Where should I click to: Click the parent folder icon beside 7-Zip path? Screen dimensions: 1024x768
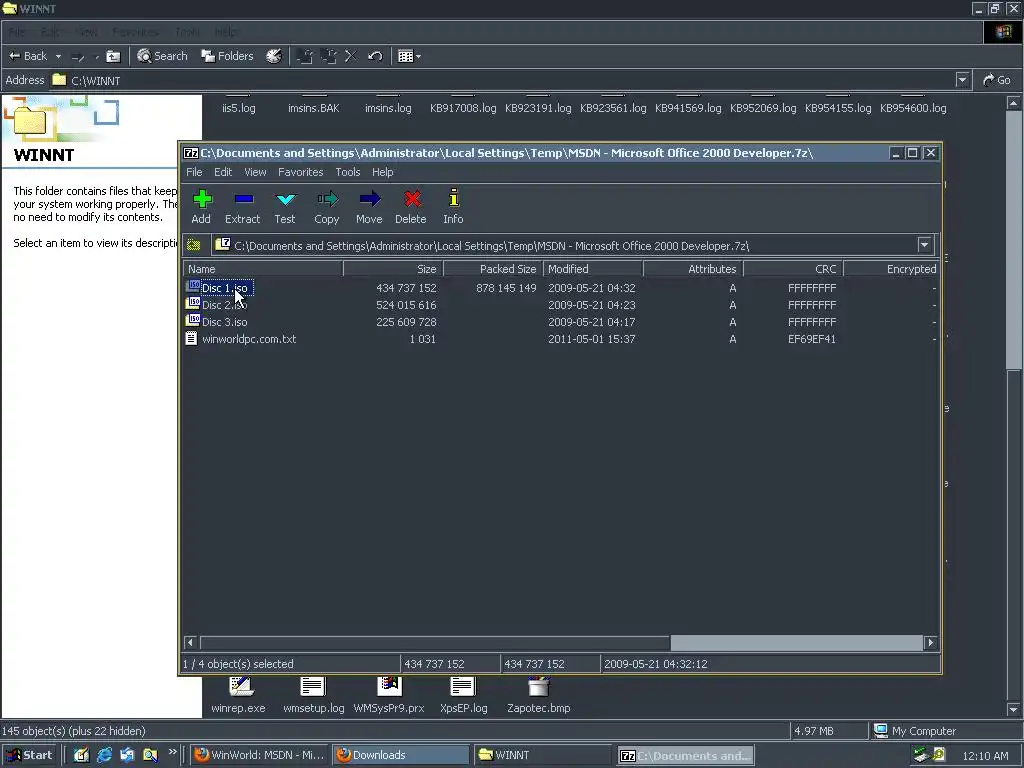pos(193,246)
